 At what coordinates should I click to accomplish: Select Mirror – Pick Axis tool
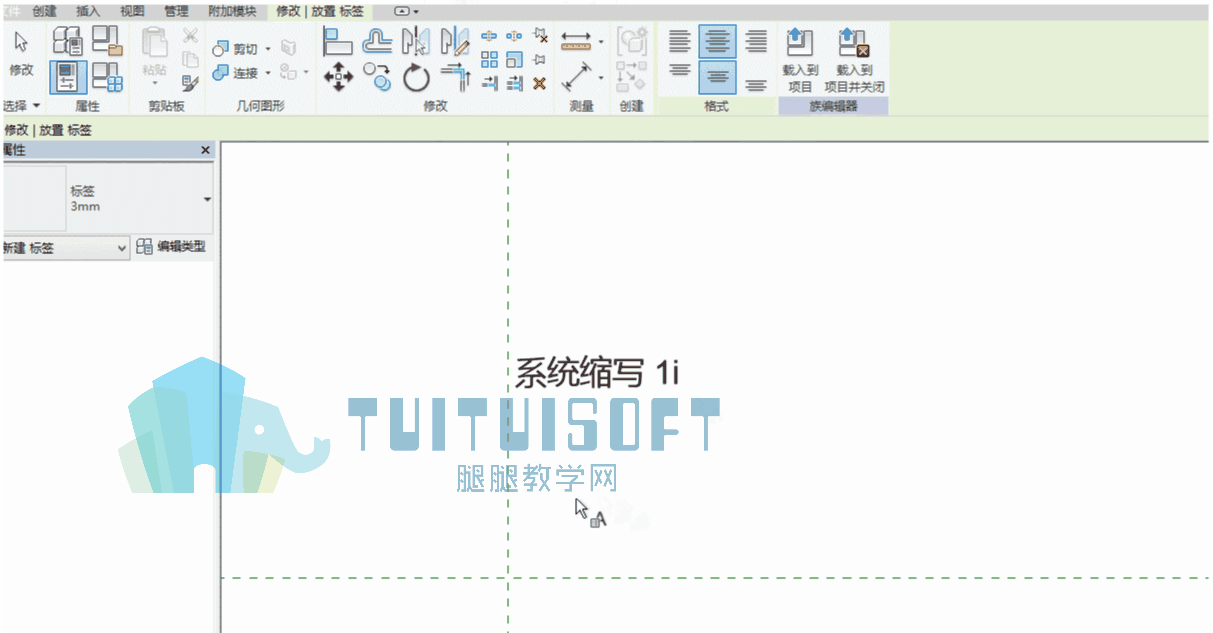point(416,42)
